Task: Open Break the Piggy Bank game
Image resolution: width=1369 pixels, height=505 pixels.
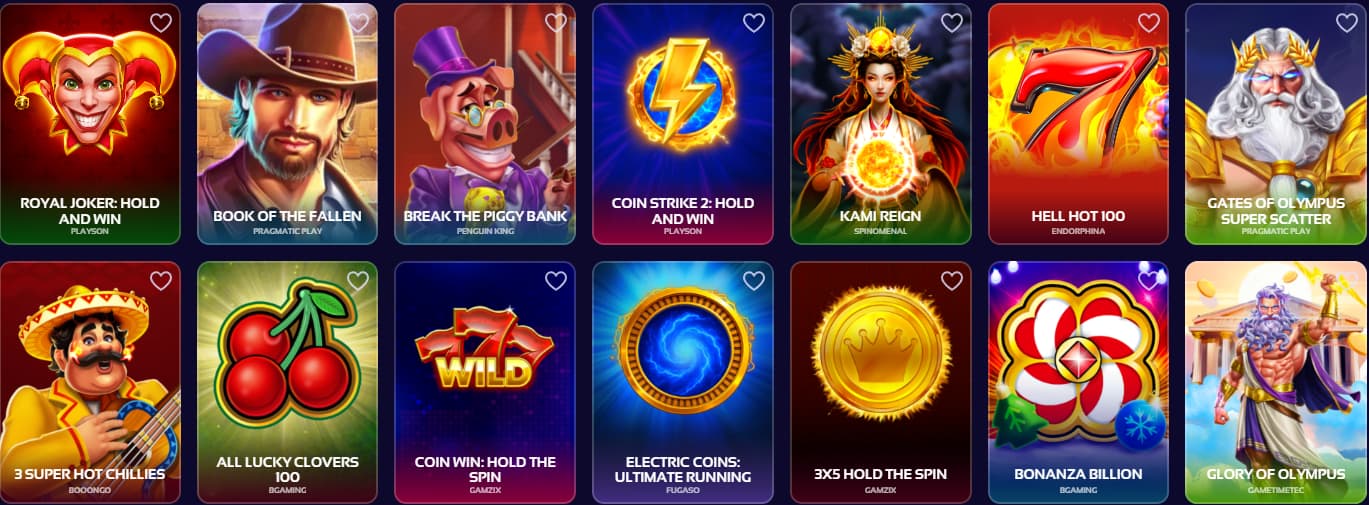Action: (x=485, y=124)
